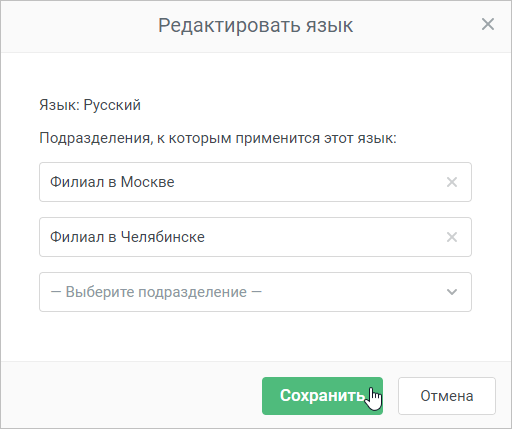Click the Отмена button

pos(447,396)
